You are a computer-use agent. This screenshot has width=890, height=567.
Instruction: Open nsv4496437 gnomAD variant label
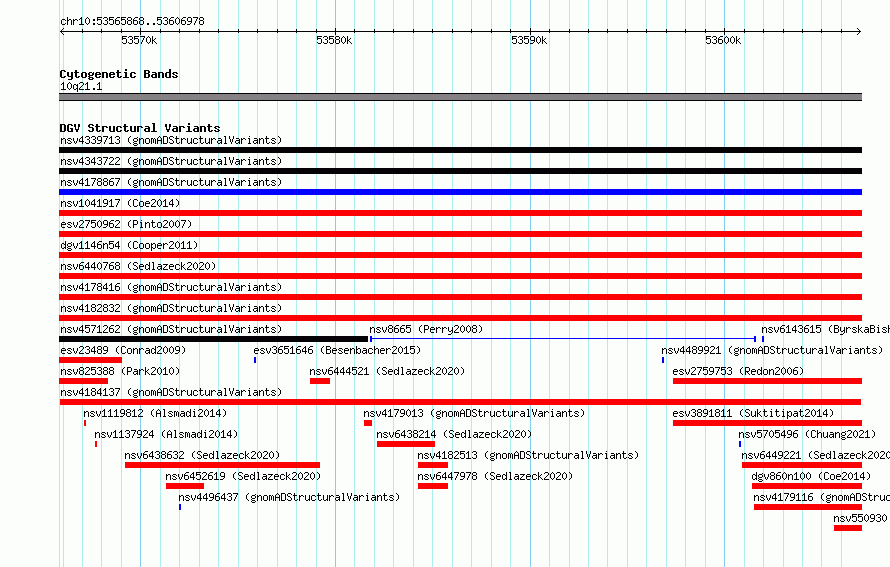click(289, 497)
